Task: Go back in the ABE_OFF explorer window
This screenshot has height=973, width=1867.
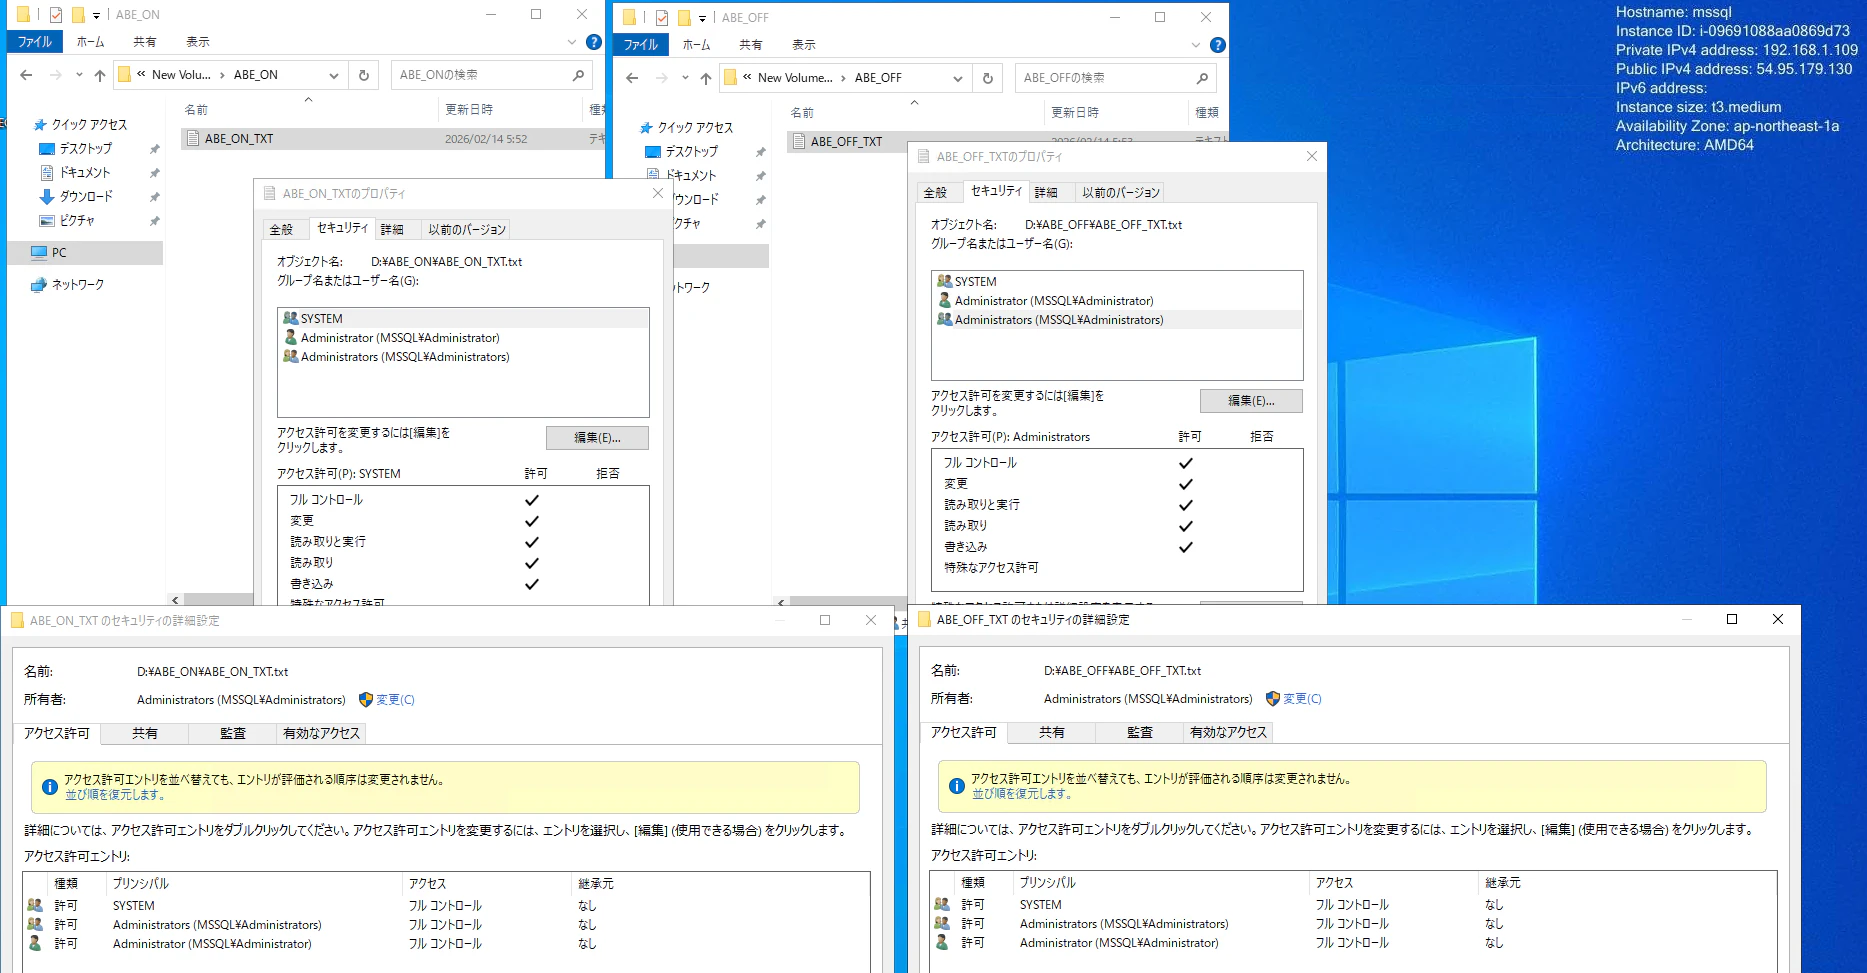Action: coord(632,78)
